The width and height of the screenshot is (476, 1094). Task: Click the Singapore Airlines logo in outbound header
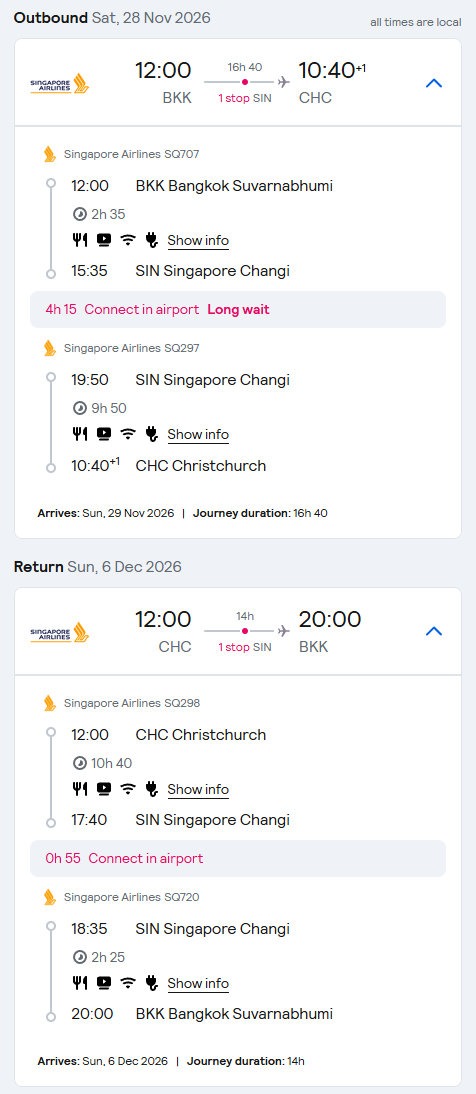[x=60, y=84]
